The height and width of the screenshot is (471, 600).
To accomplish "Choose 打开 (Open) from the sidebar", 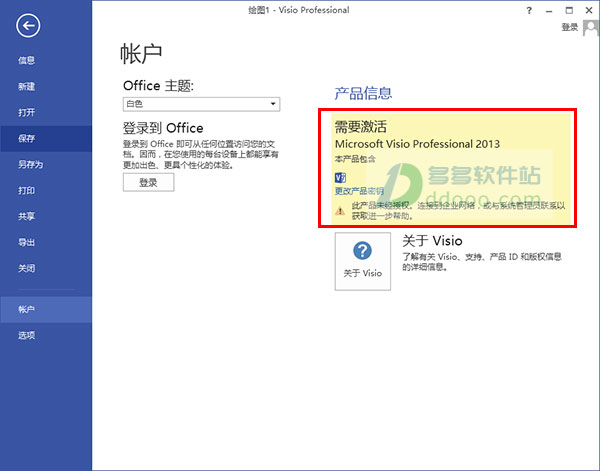I will (x=26, y=112).
